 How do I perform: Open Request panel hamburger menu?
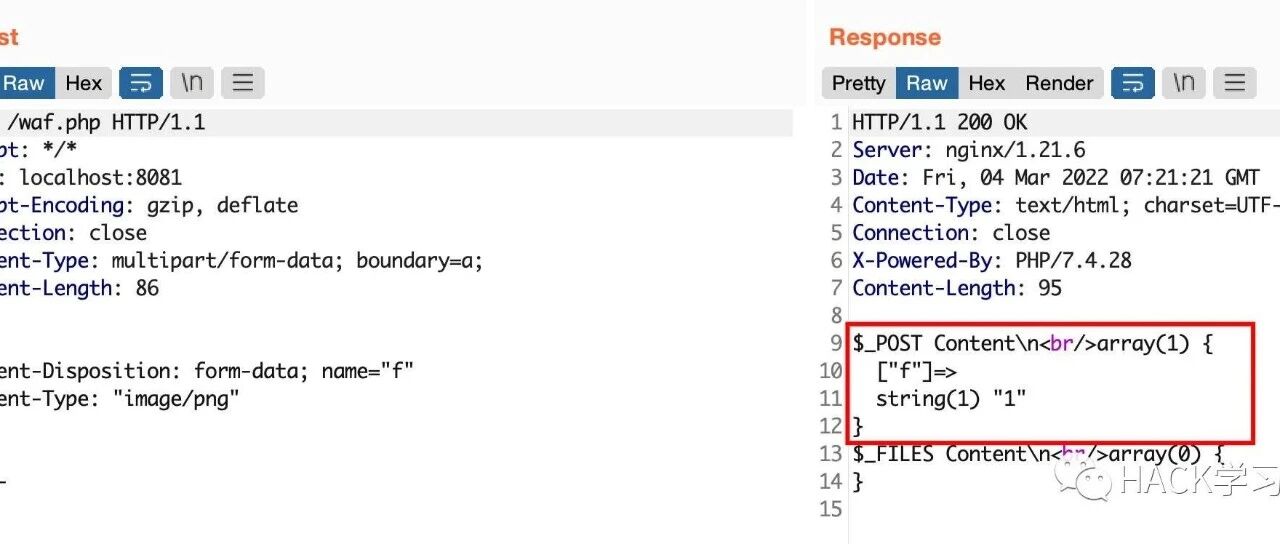[242, 83]
